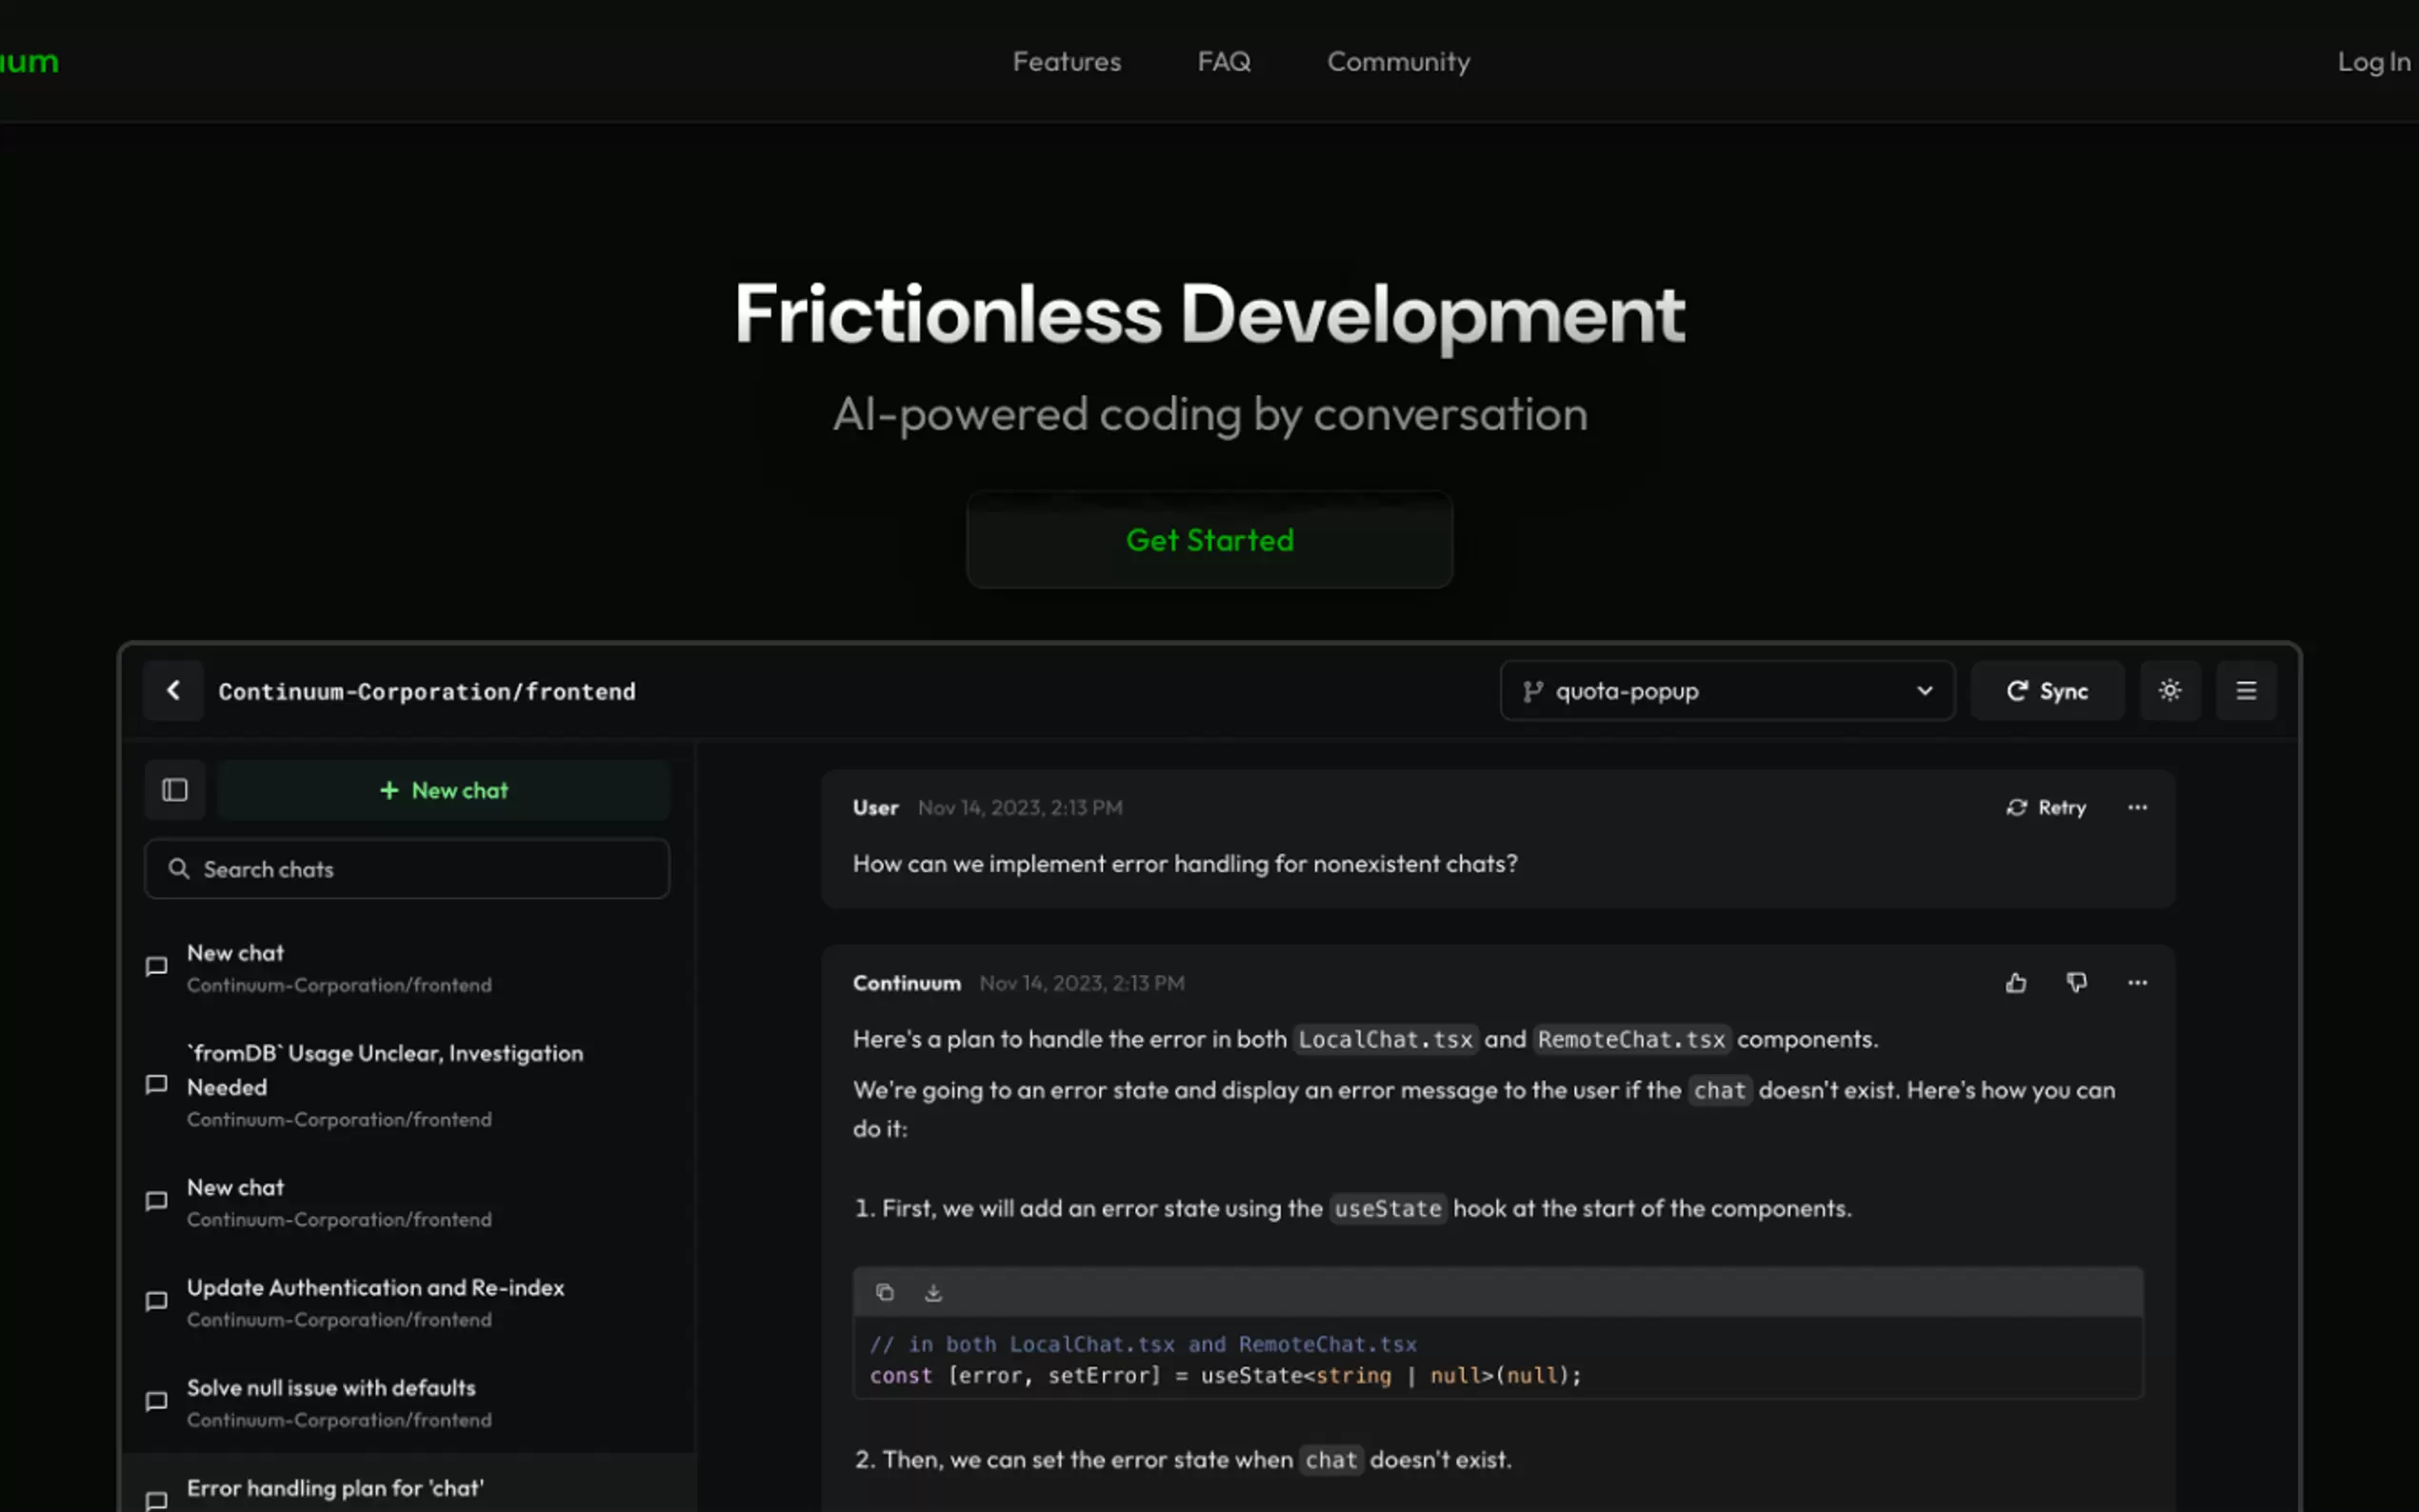Click the Continuum logo at top left
2419x1512 pixels.
click(x=29, y=61)
